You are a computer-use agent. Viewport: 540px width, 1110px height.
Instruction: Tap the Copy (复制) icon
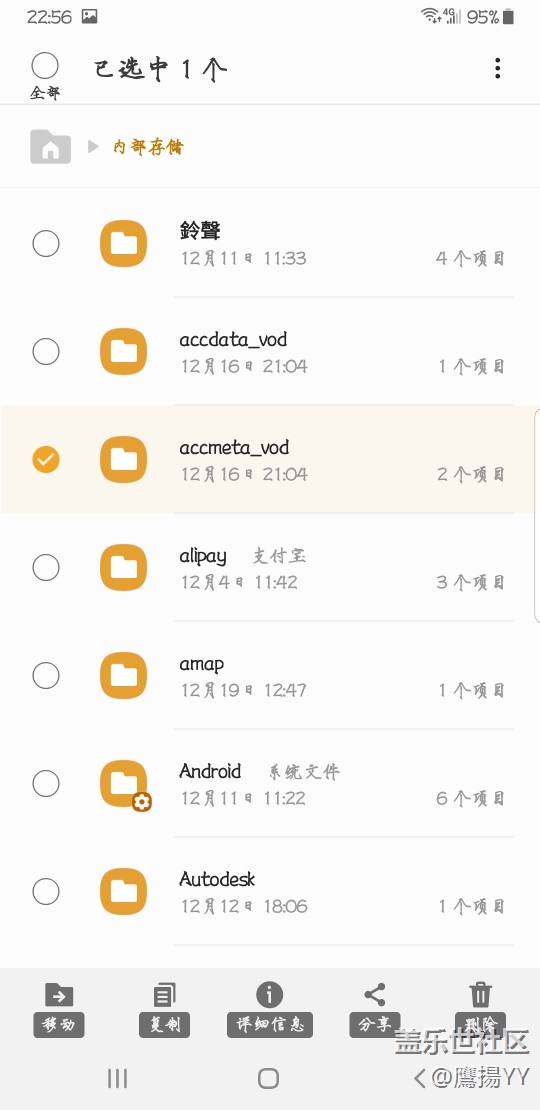coord(164,995)
